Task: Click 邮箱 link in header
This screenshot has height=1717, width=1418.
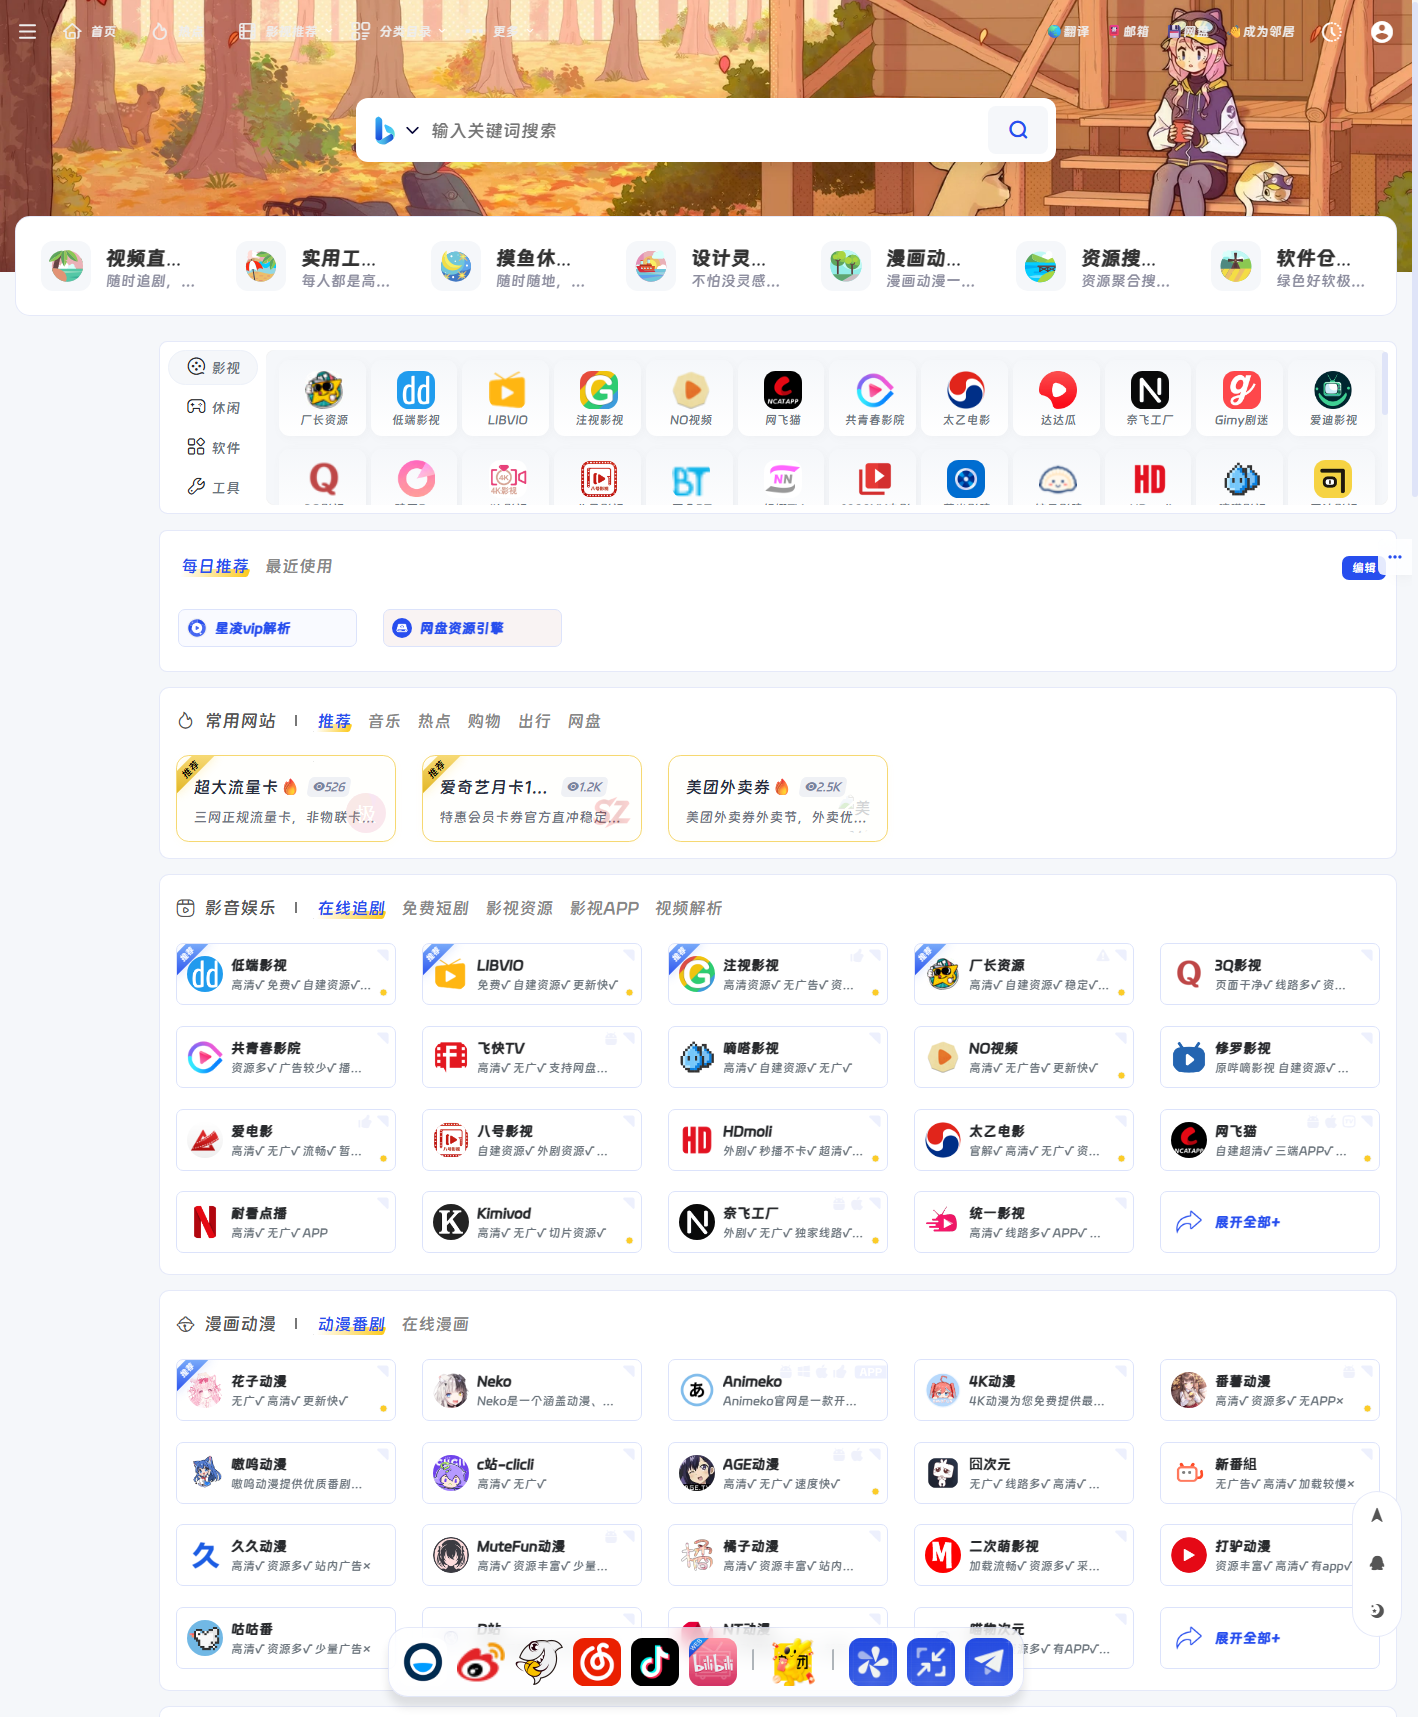Action: (x=1129, y=32)
